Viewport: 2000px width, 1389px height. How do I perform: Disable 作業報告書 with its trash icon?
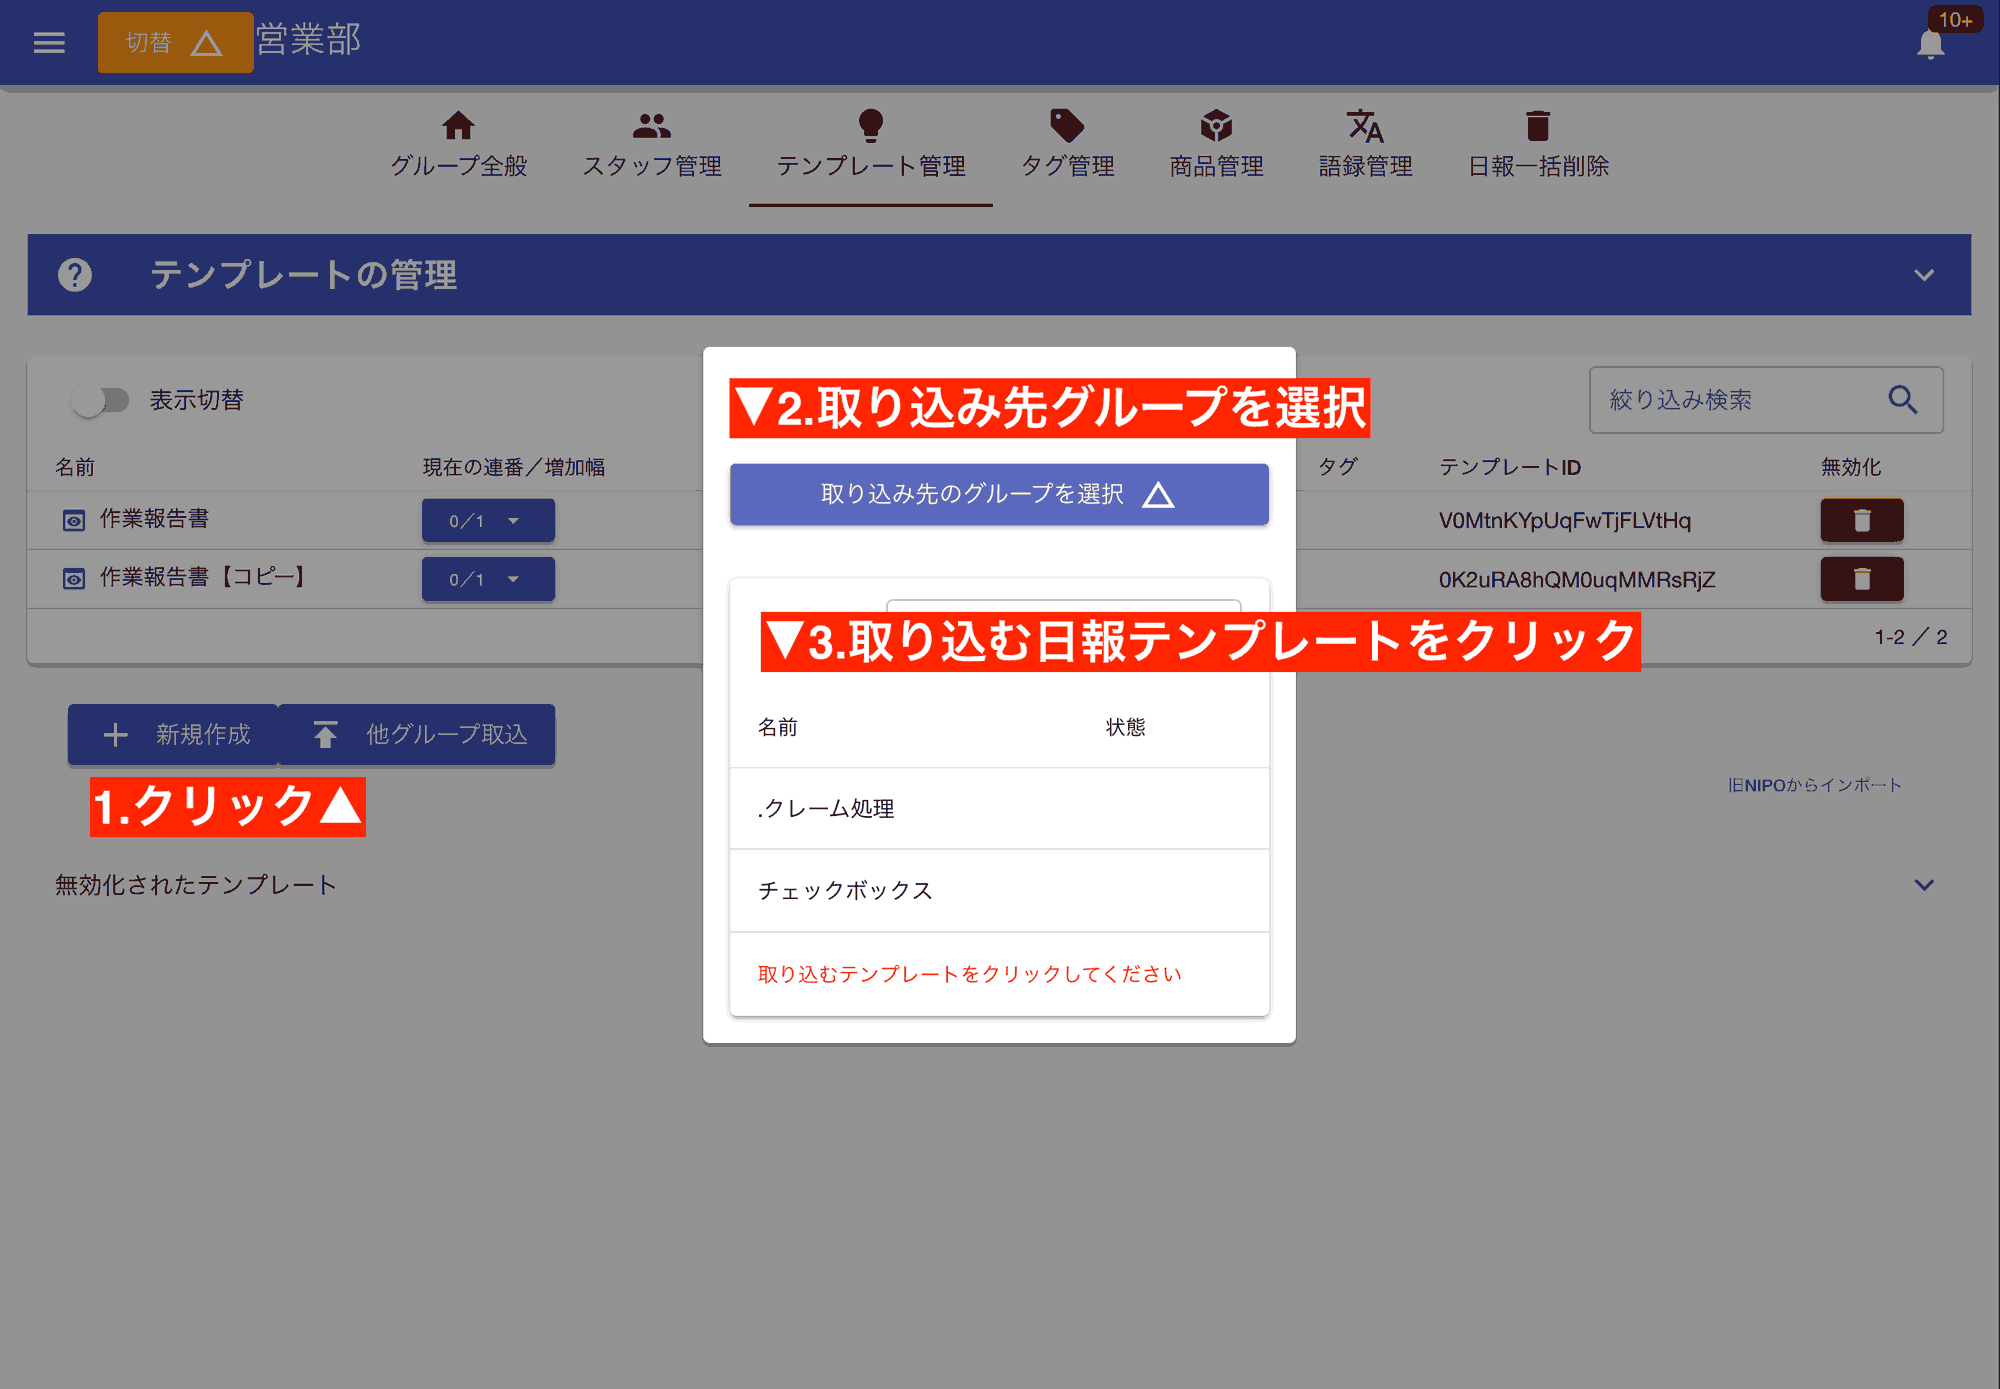click(x=1861, y=520)
